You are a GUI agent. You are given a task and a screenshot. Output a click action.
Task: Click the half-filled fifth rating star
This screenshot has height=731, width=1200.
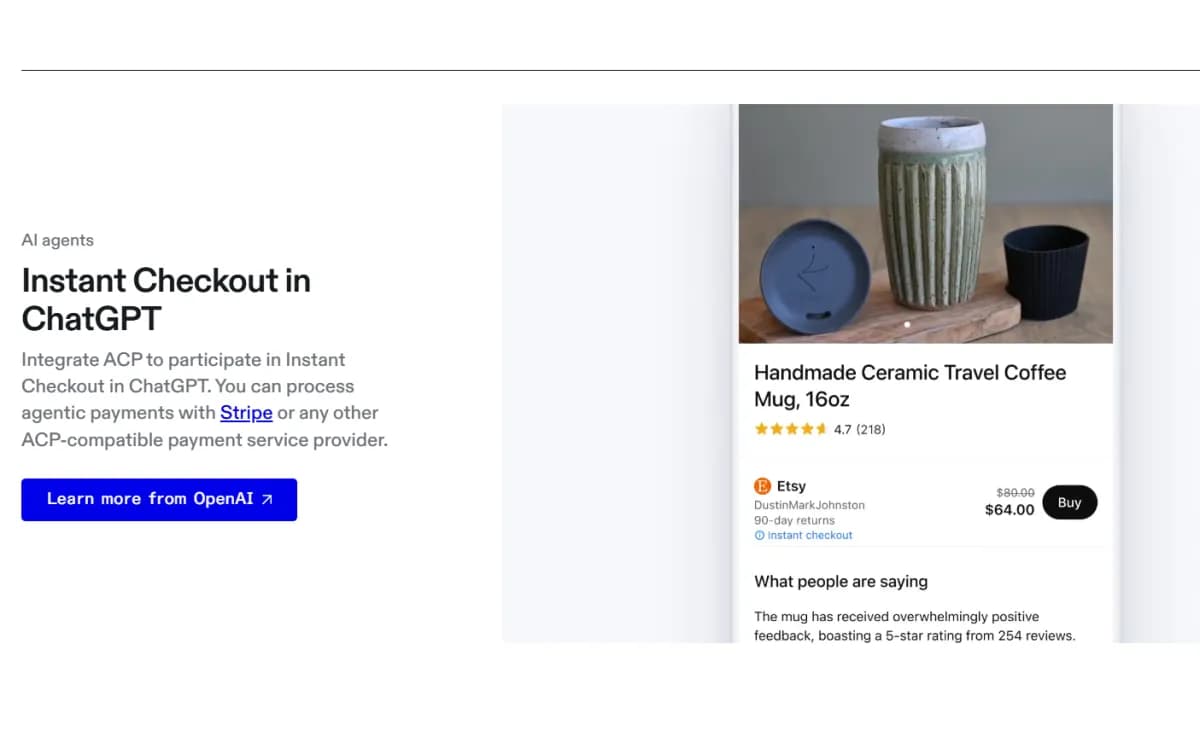[x=823, y=428]
